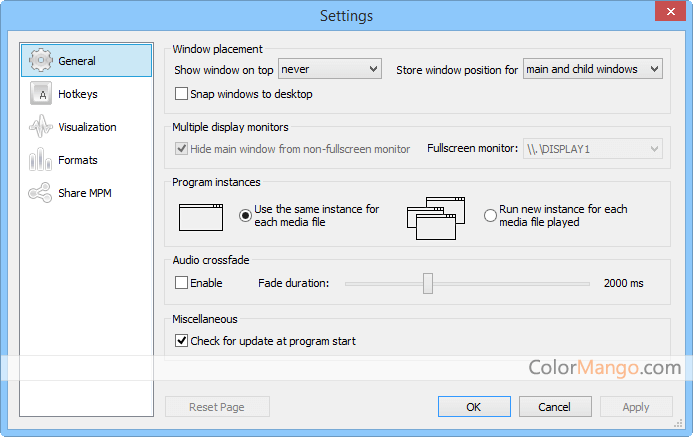Expand Store window position for dropdown
The image size is (693, 437).
(x=593, y=69)
